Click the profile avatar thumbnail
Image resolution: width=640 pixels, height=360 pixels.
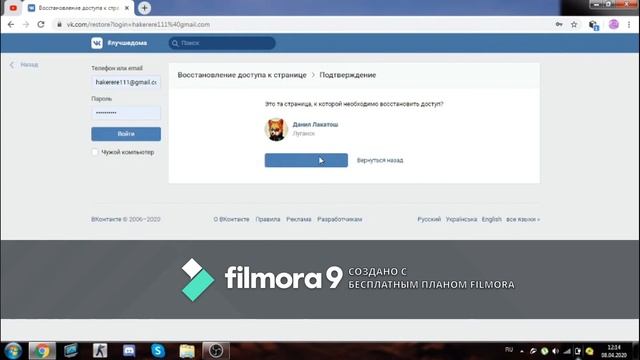[276, 129]
